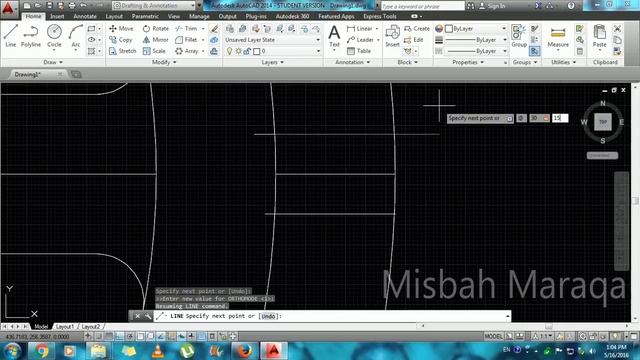Click the Leader annotation tool
Image resolution: width=640 pixels, height=360 pixels.
(x=360, y=40)
